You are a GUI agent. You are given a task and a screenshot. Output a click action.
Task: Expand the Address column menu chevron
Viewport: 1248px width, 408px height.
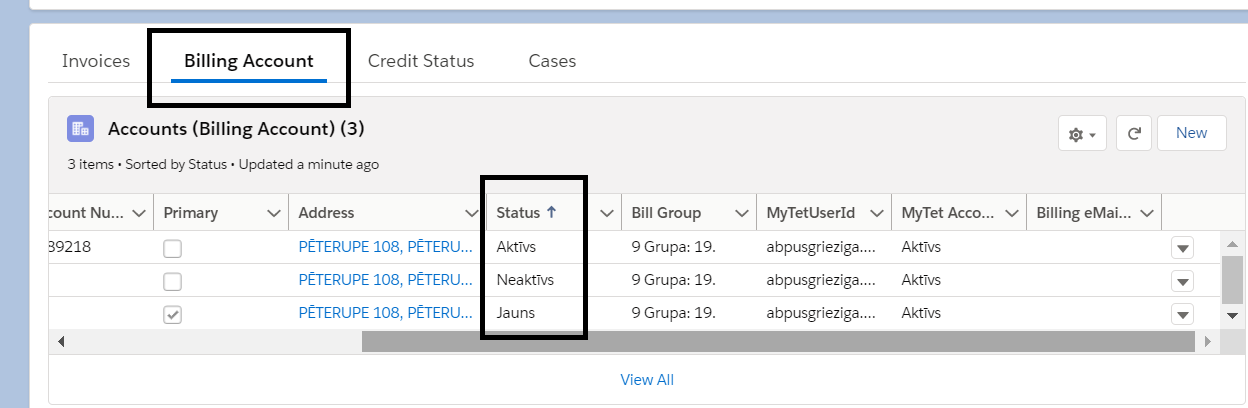[x=472, y=213]
